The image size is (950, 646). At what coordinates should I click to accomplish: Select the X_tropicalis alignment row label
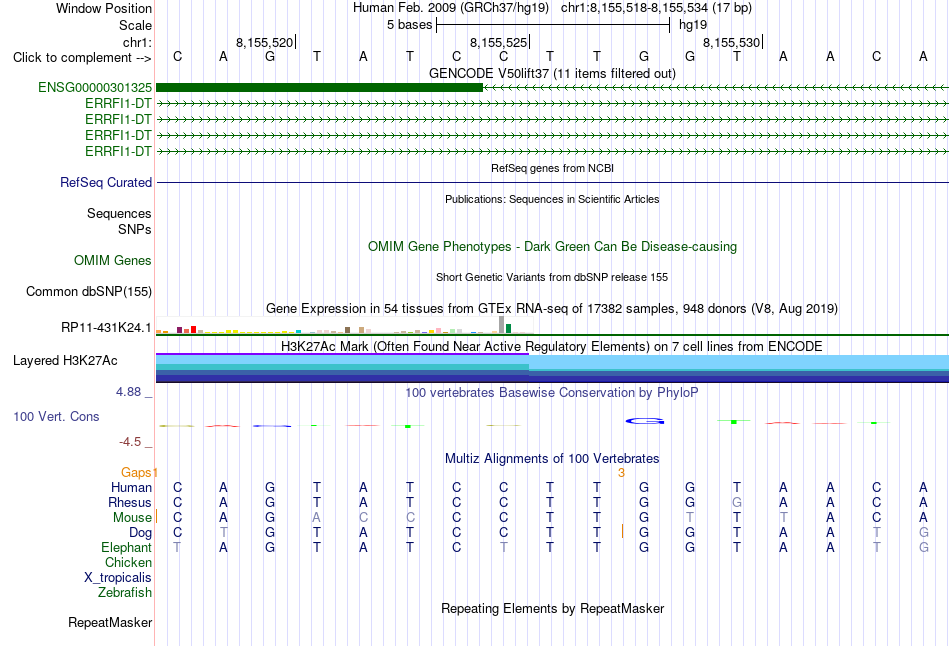[x=118, y=578]
